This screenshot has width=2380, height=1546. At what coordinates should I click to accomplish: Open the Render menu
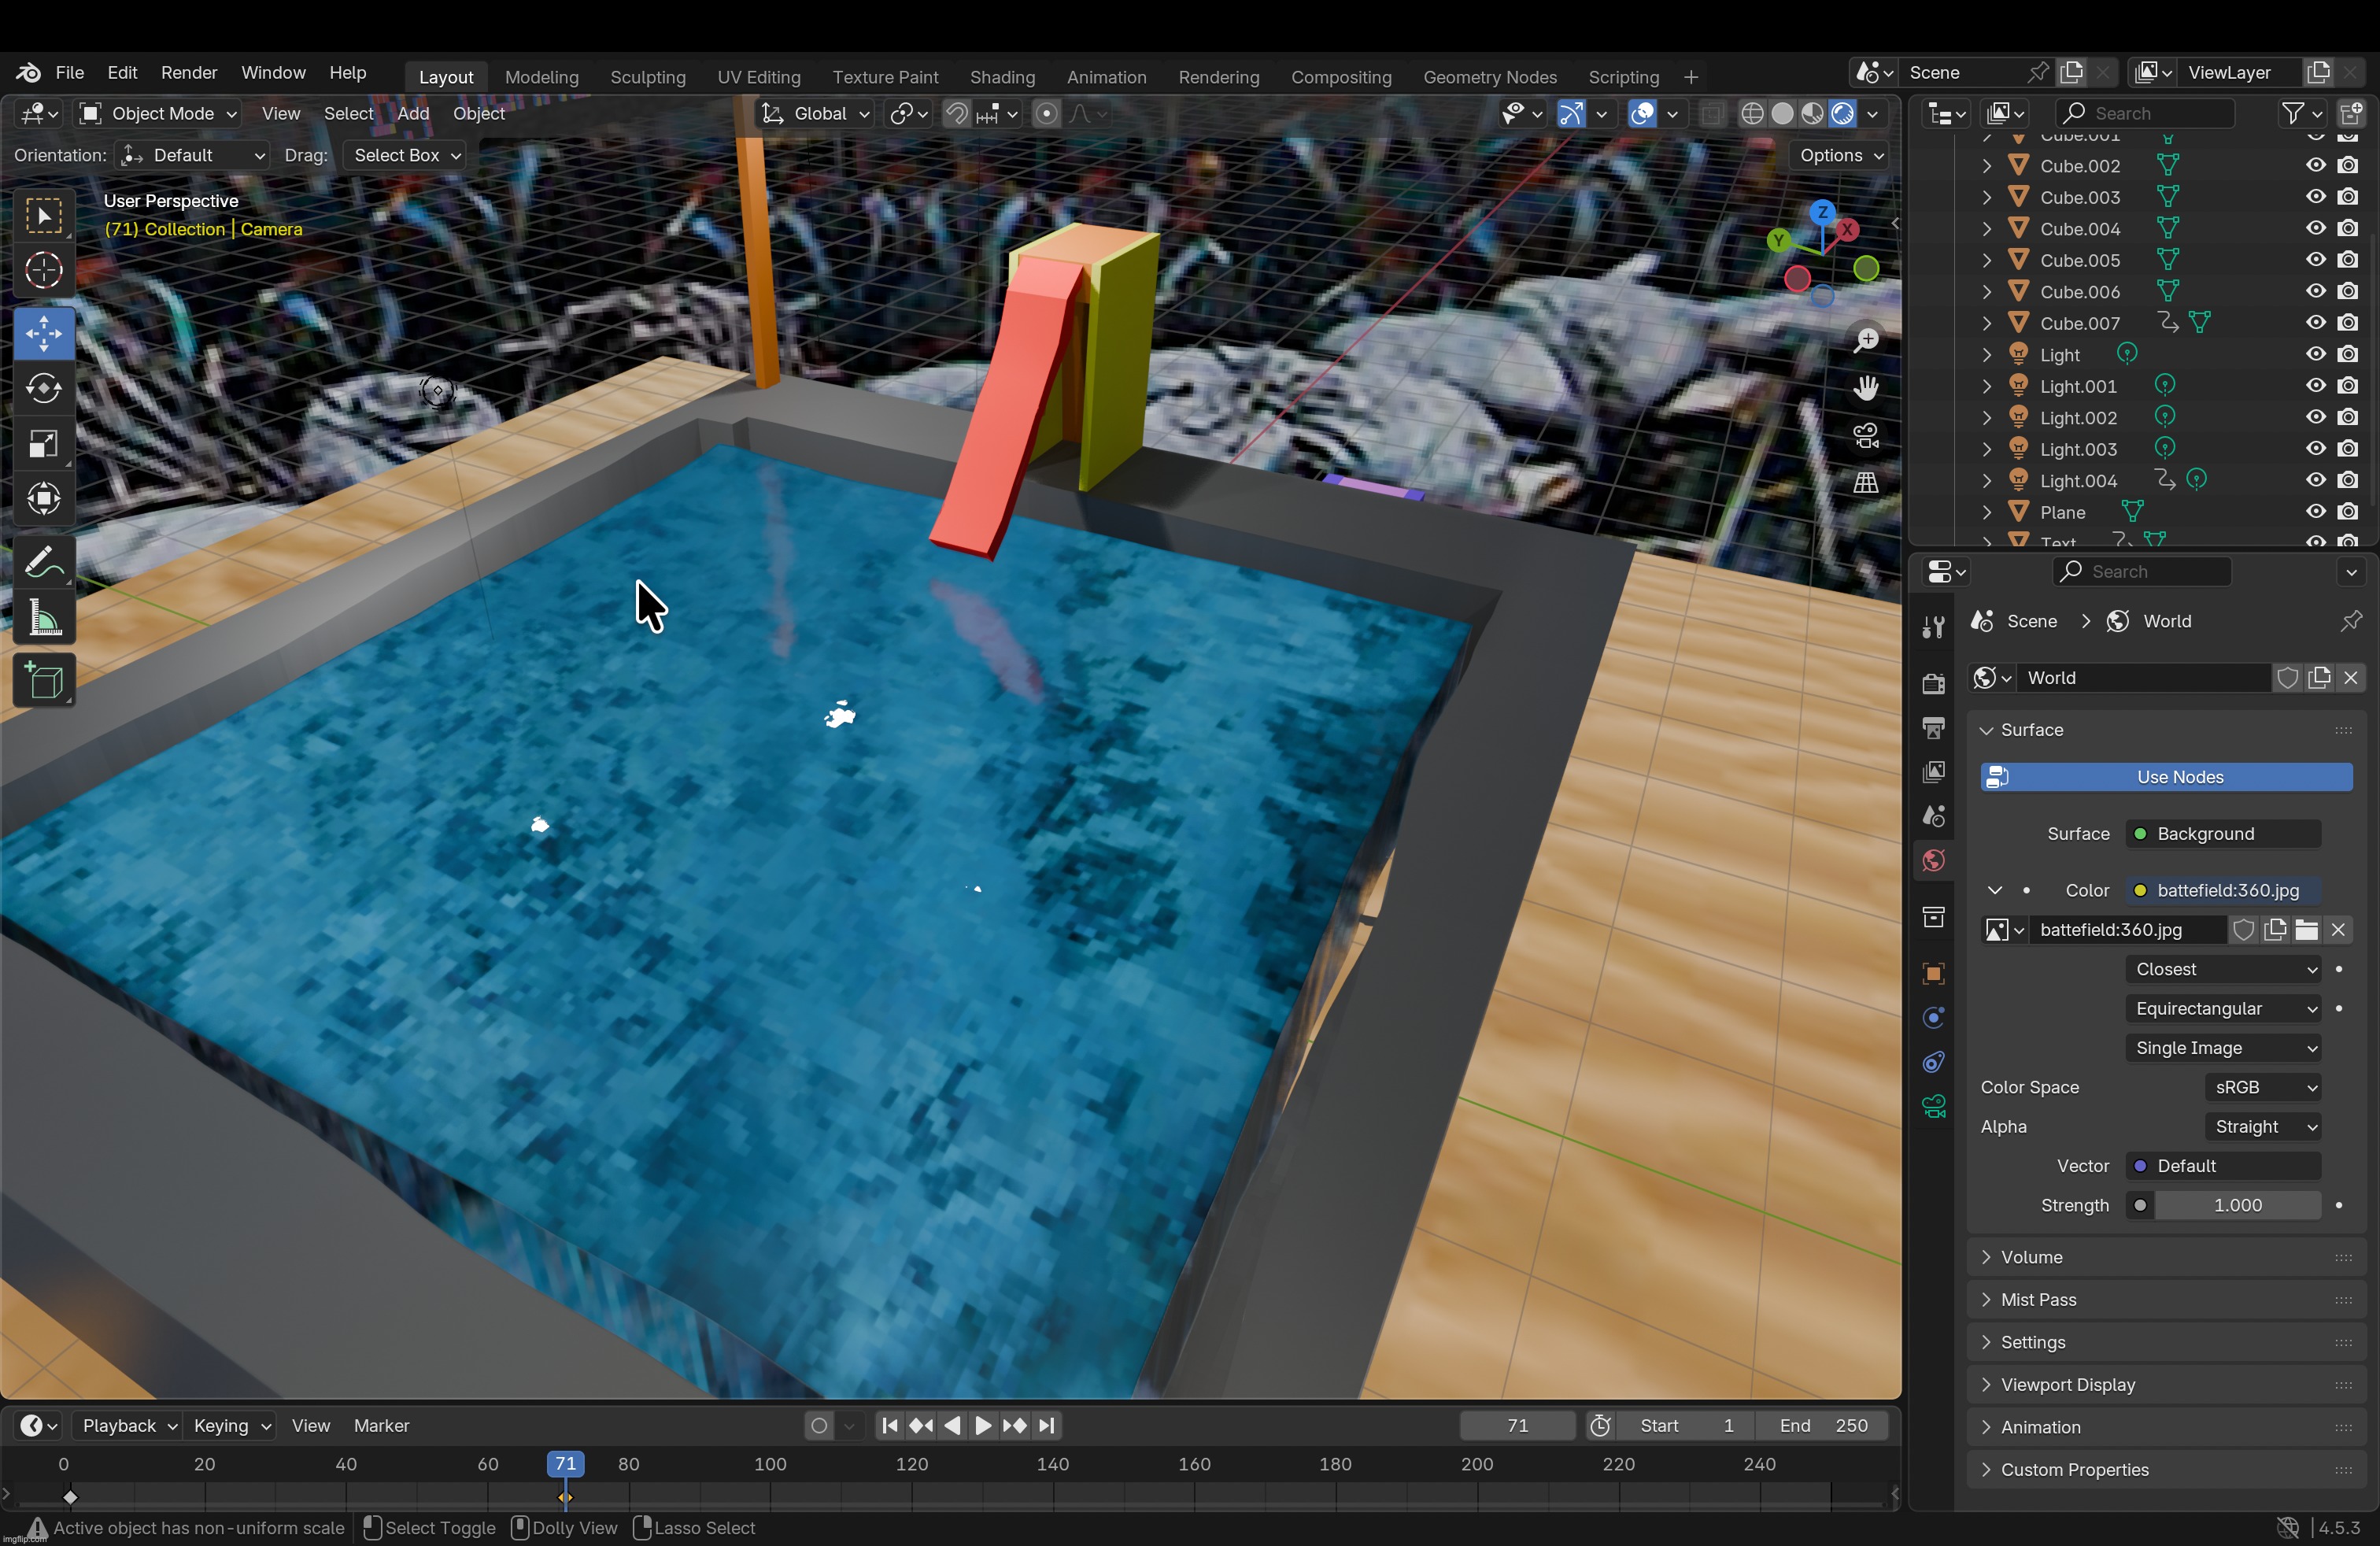coord(190,72)
